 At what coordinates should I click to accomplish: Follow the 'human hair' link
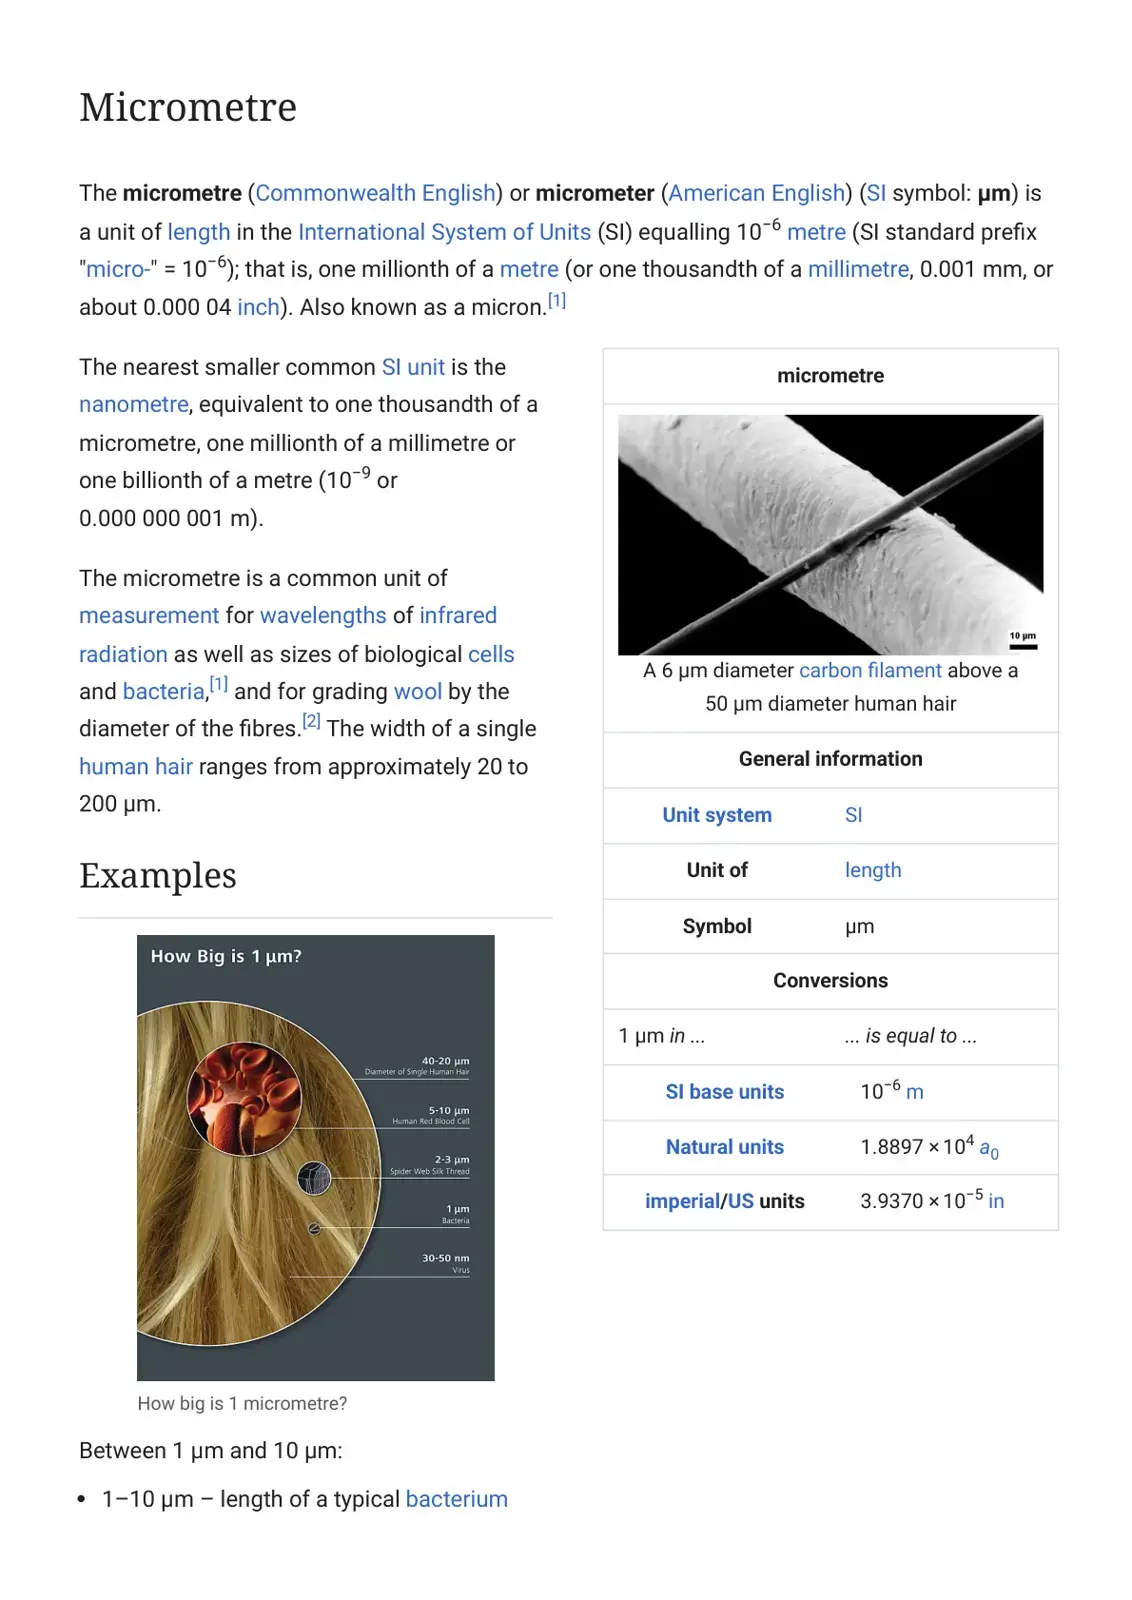tap(136, 766)
